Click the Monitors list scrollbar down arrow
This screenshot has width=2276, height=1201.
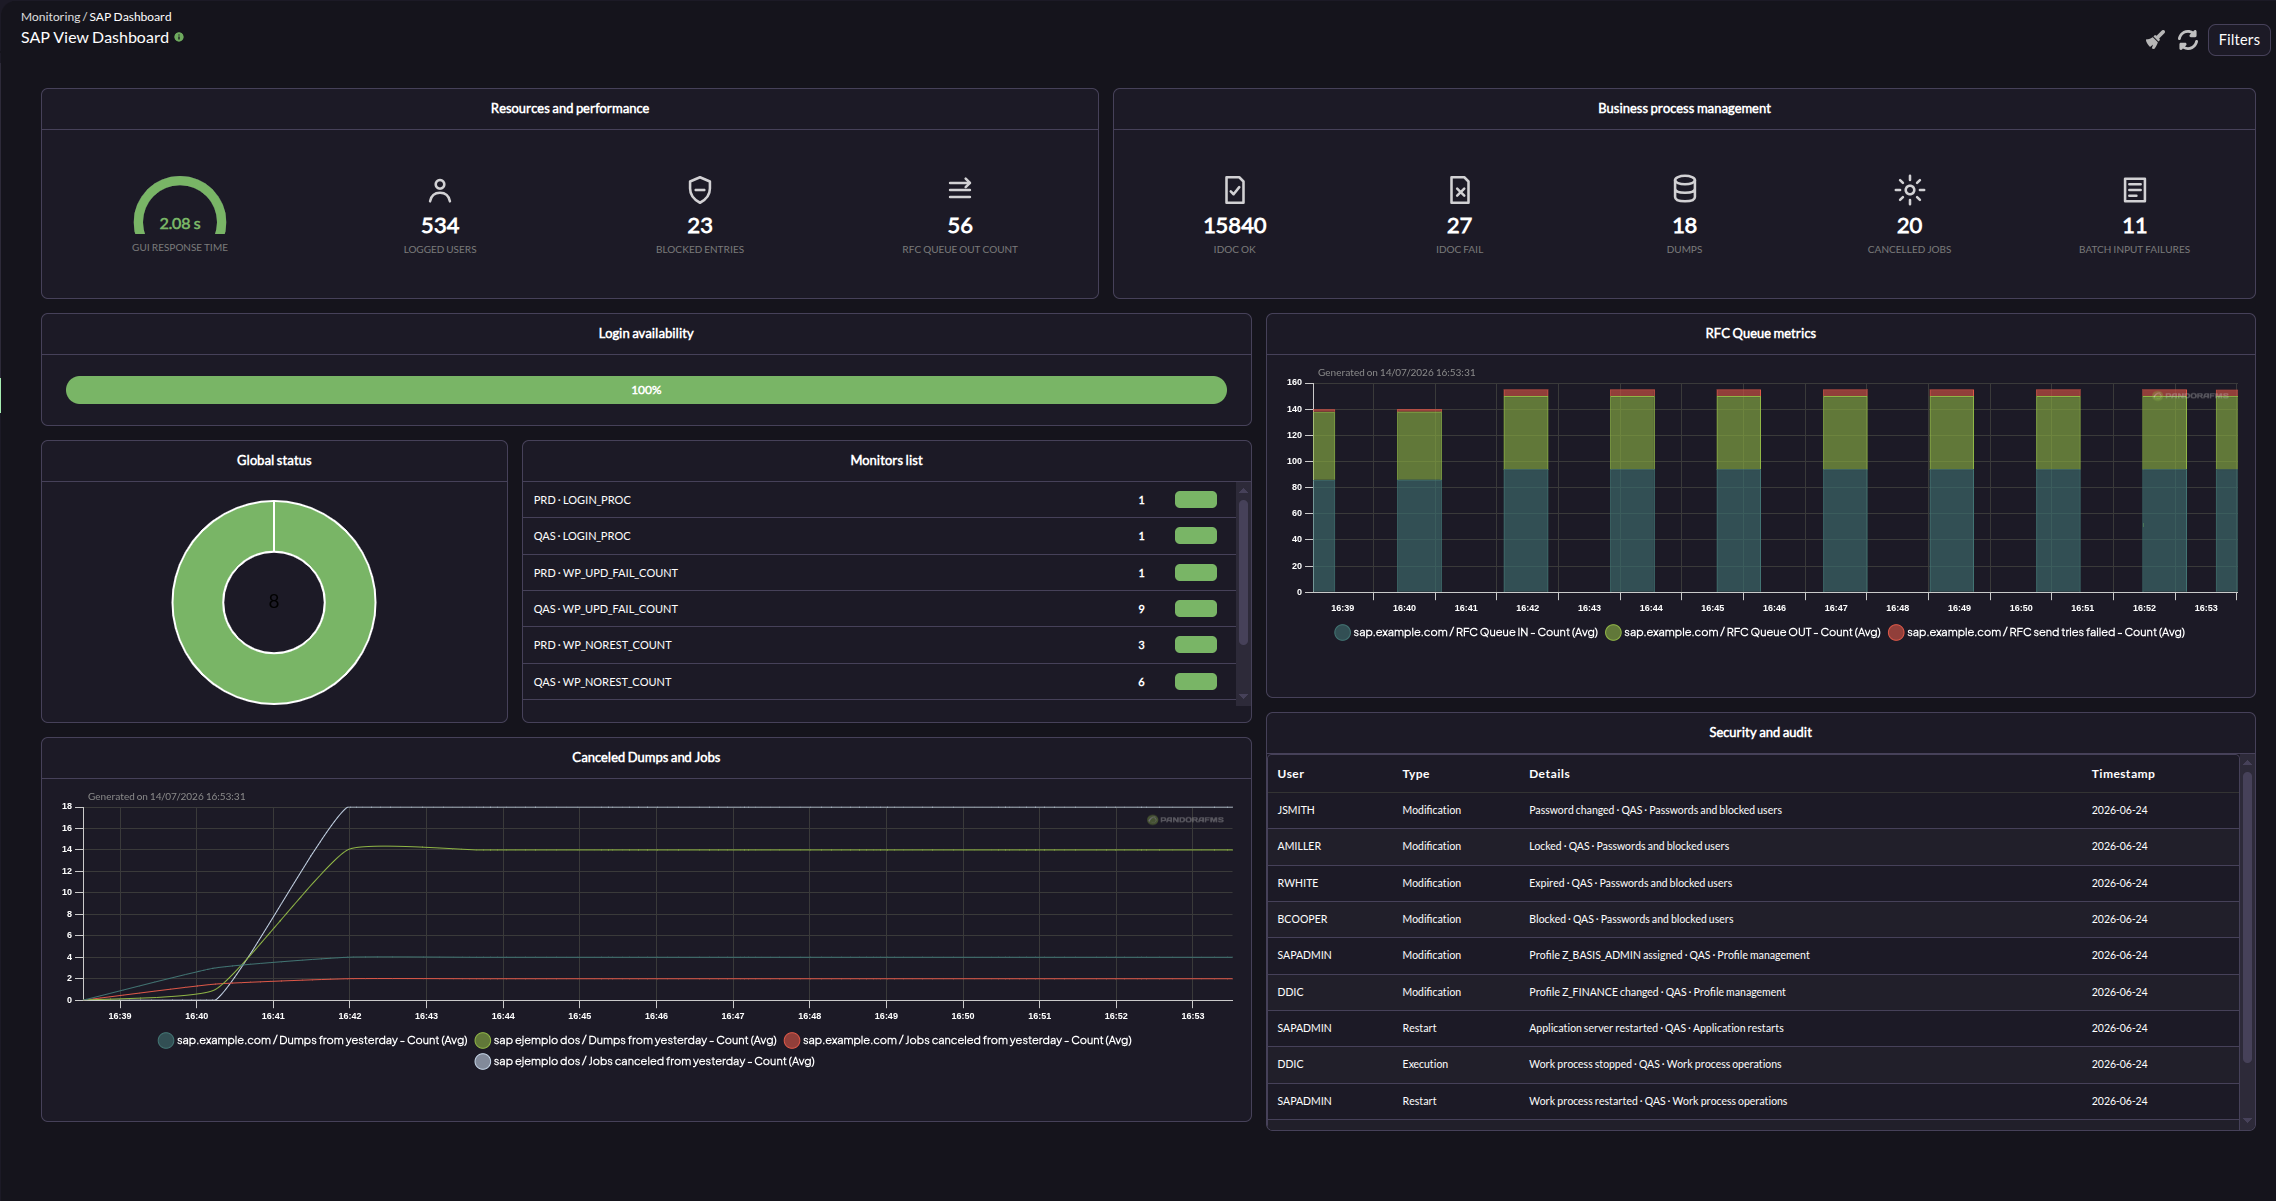(1244, 696)
